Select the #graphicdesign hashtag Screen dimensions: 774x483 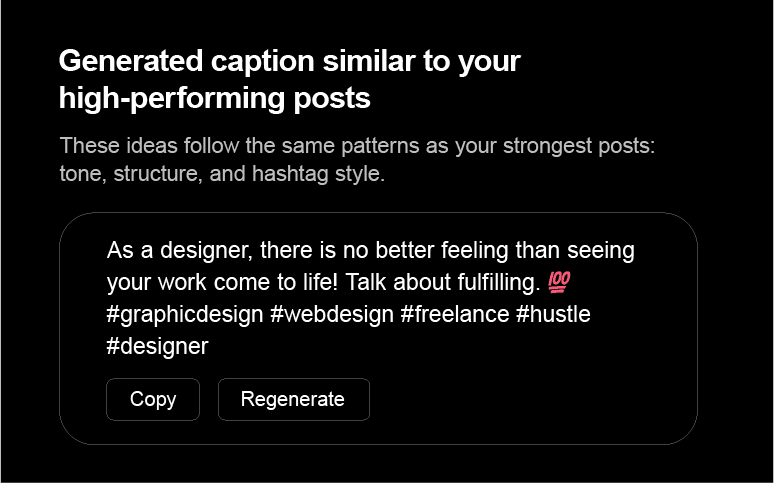[185, 314]
